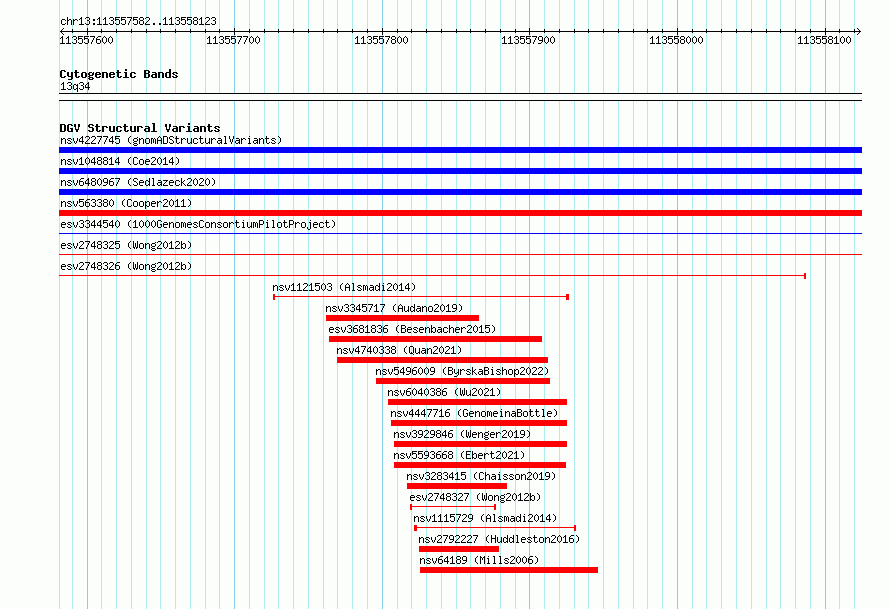Click the red bar under esv3681836
Viewport: 890px width, 609px height.
pos(435,339)
